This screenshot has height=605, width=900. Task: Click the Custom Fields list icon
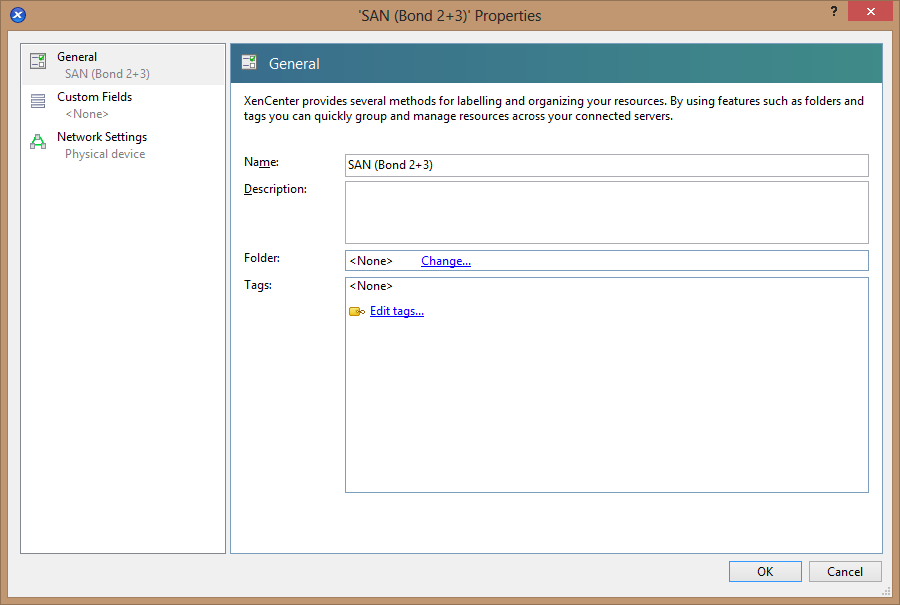point(38,101)
